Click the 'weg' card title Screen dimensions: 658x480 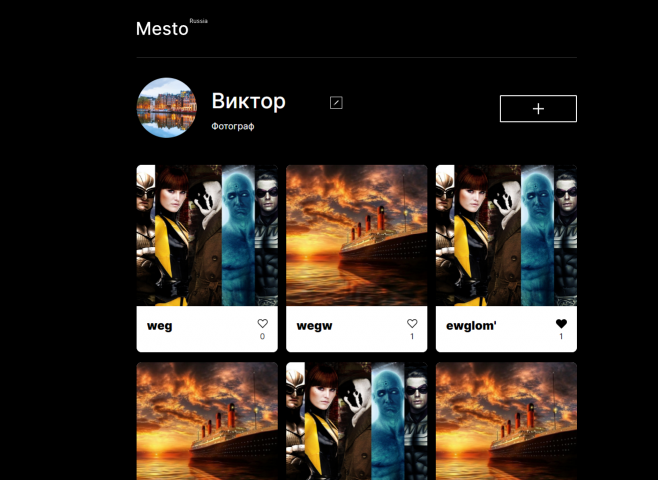[159, 326]
